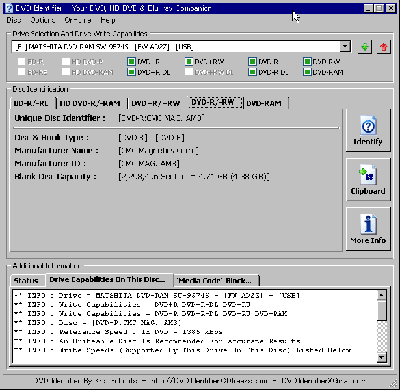Screen dimensions: 400x390
Task: Toggle the DVD-R DL capability checkbox
Action: coord(252,72)
